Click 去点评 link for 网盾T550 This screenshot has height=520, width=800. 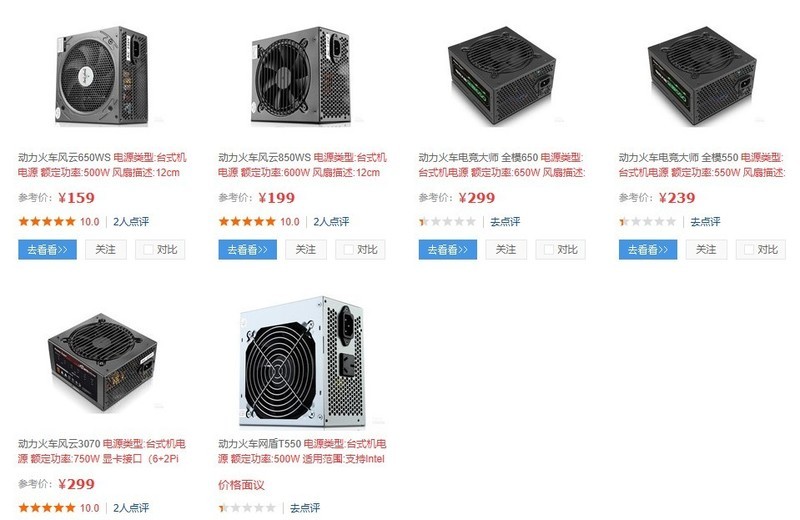click(x=305, y=508)
